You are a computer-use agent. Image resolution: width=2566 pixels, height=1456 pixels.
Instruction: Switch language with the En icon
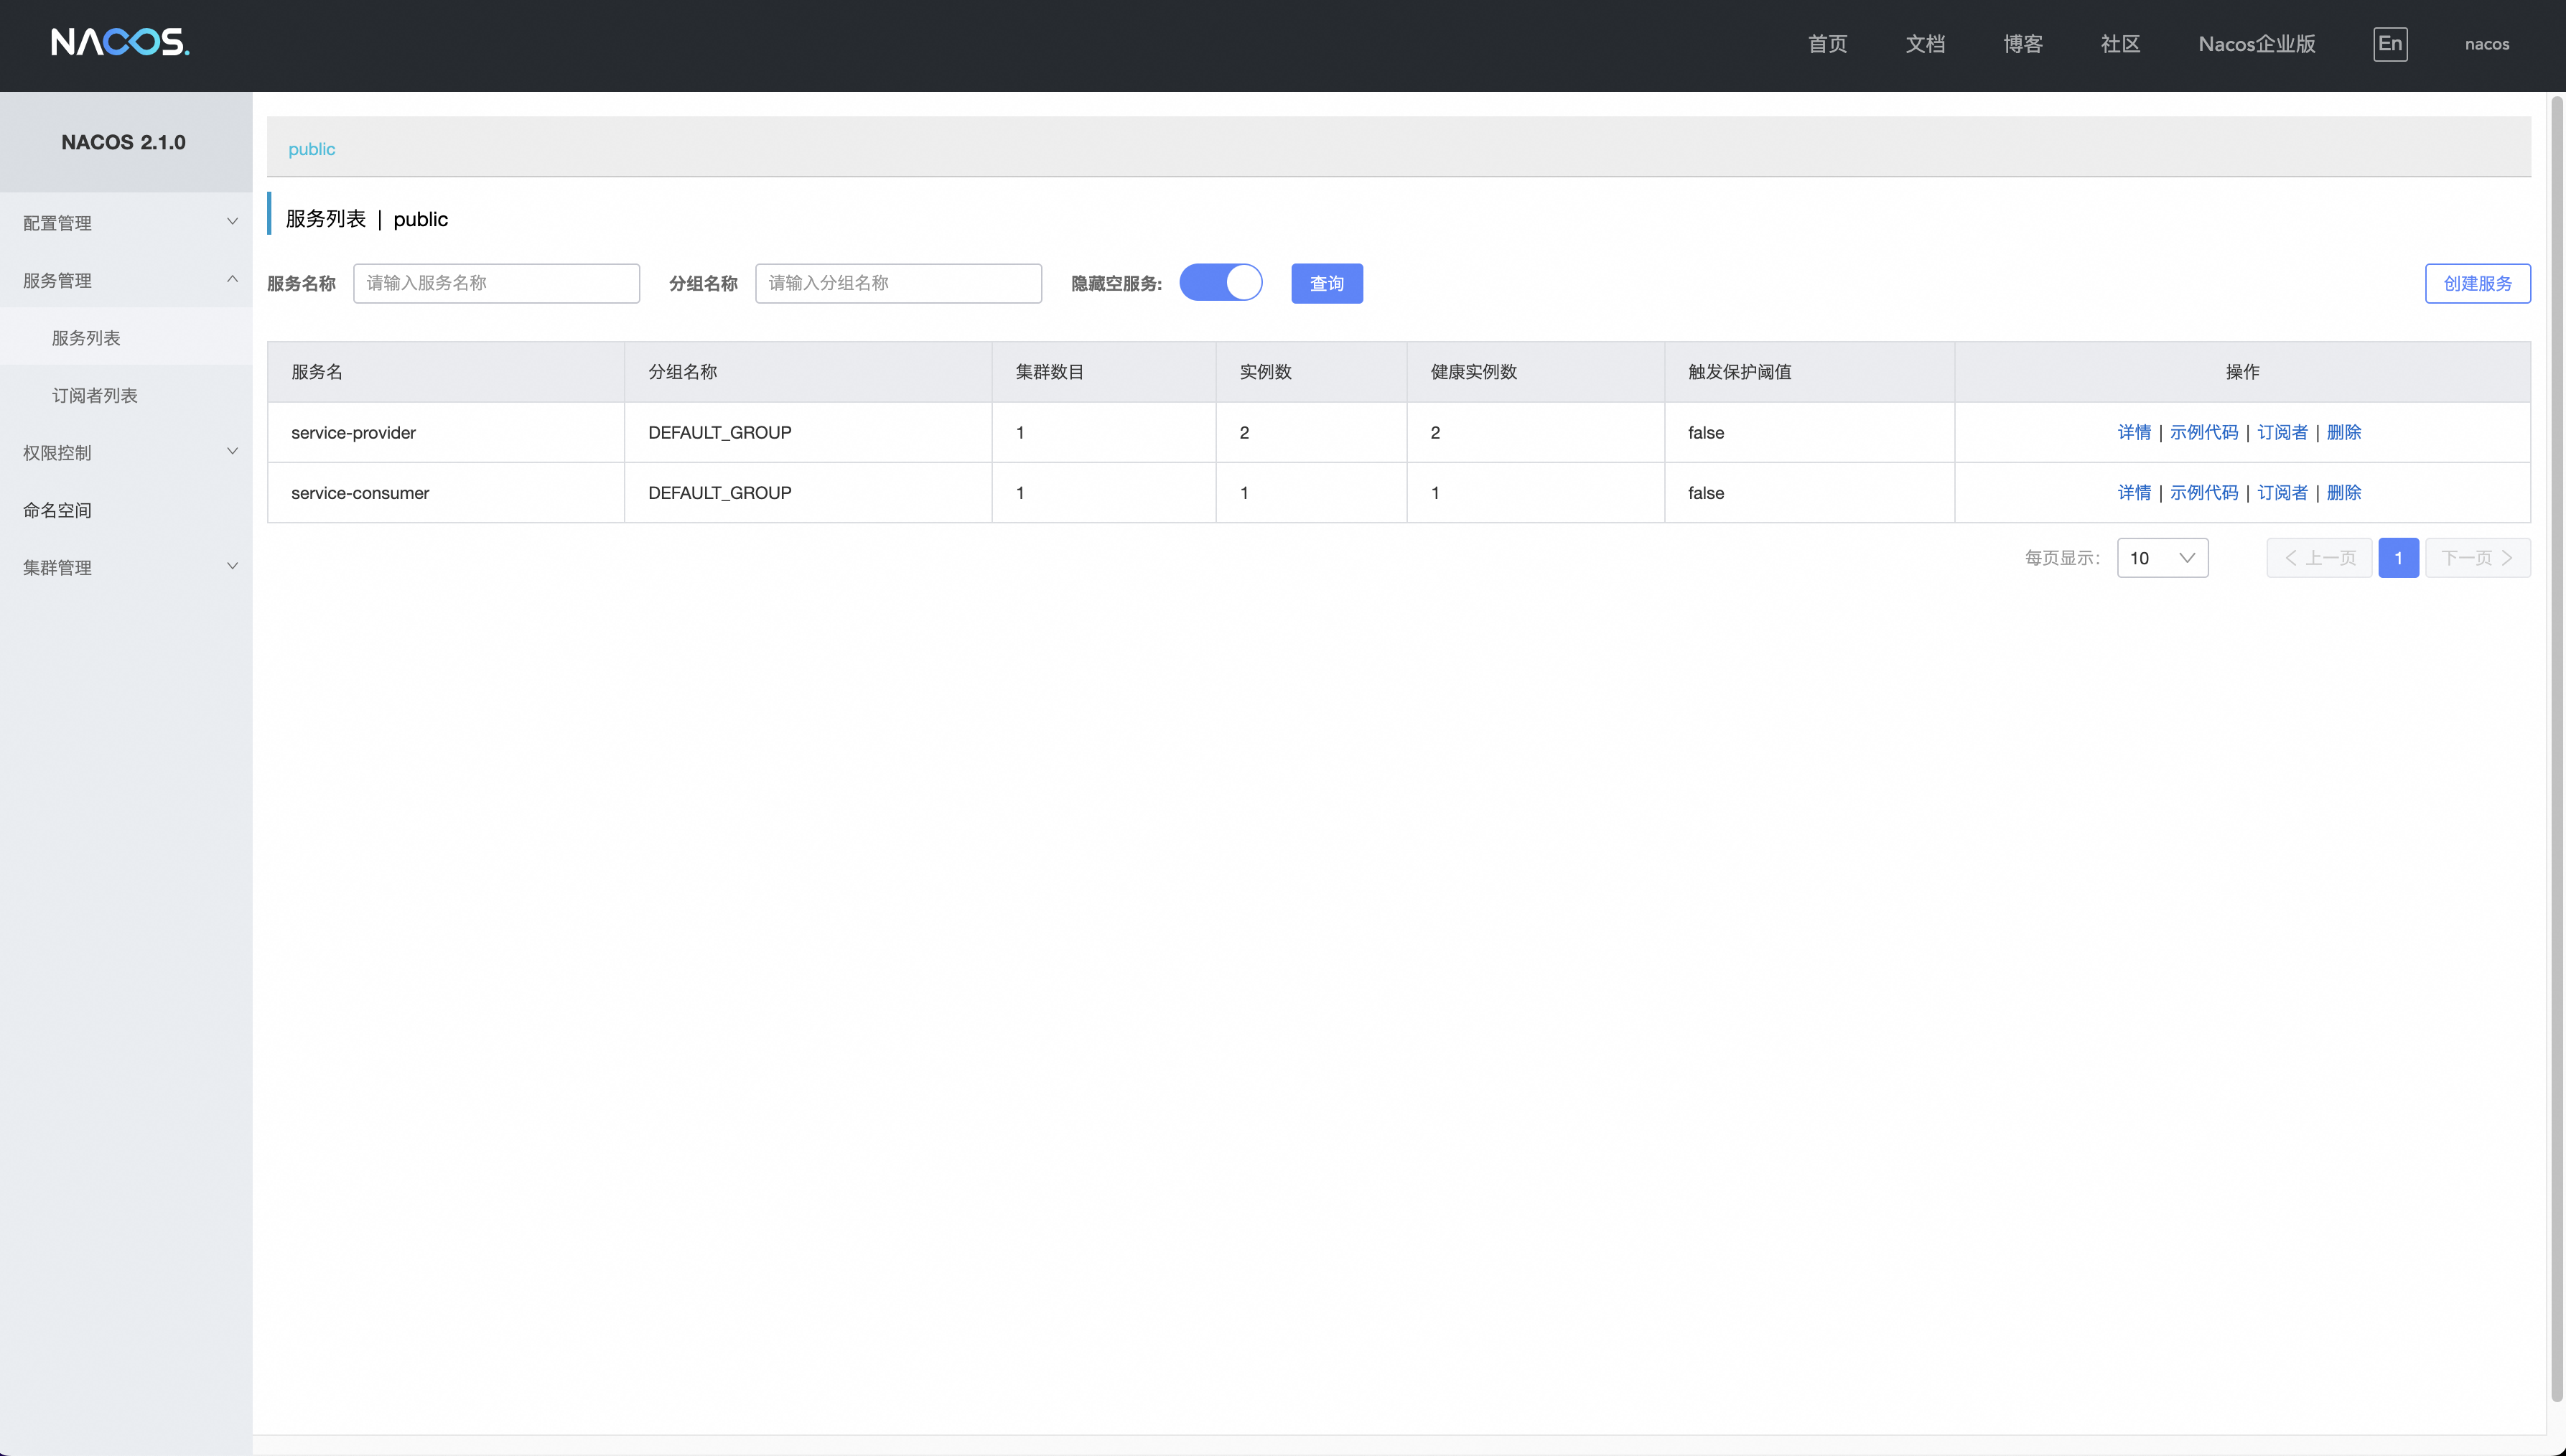click(x=2389, y=44)
